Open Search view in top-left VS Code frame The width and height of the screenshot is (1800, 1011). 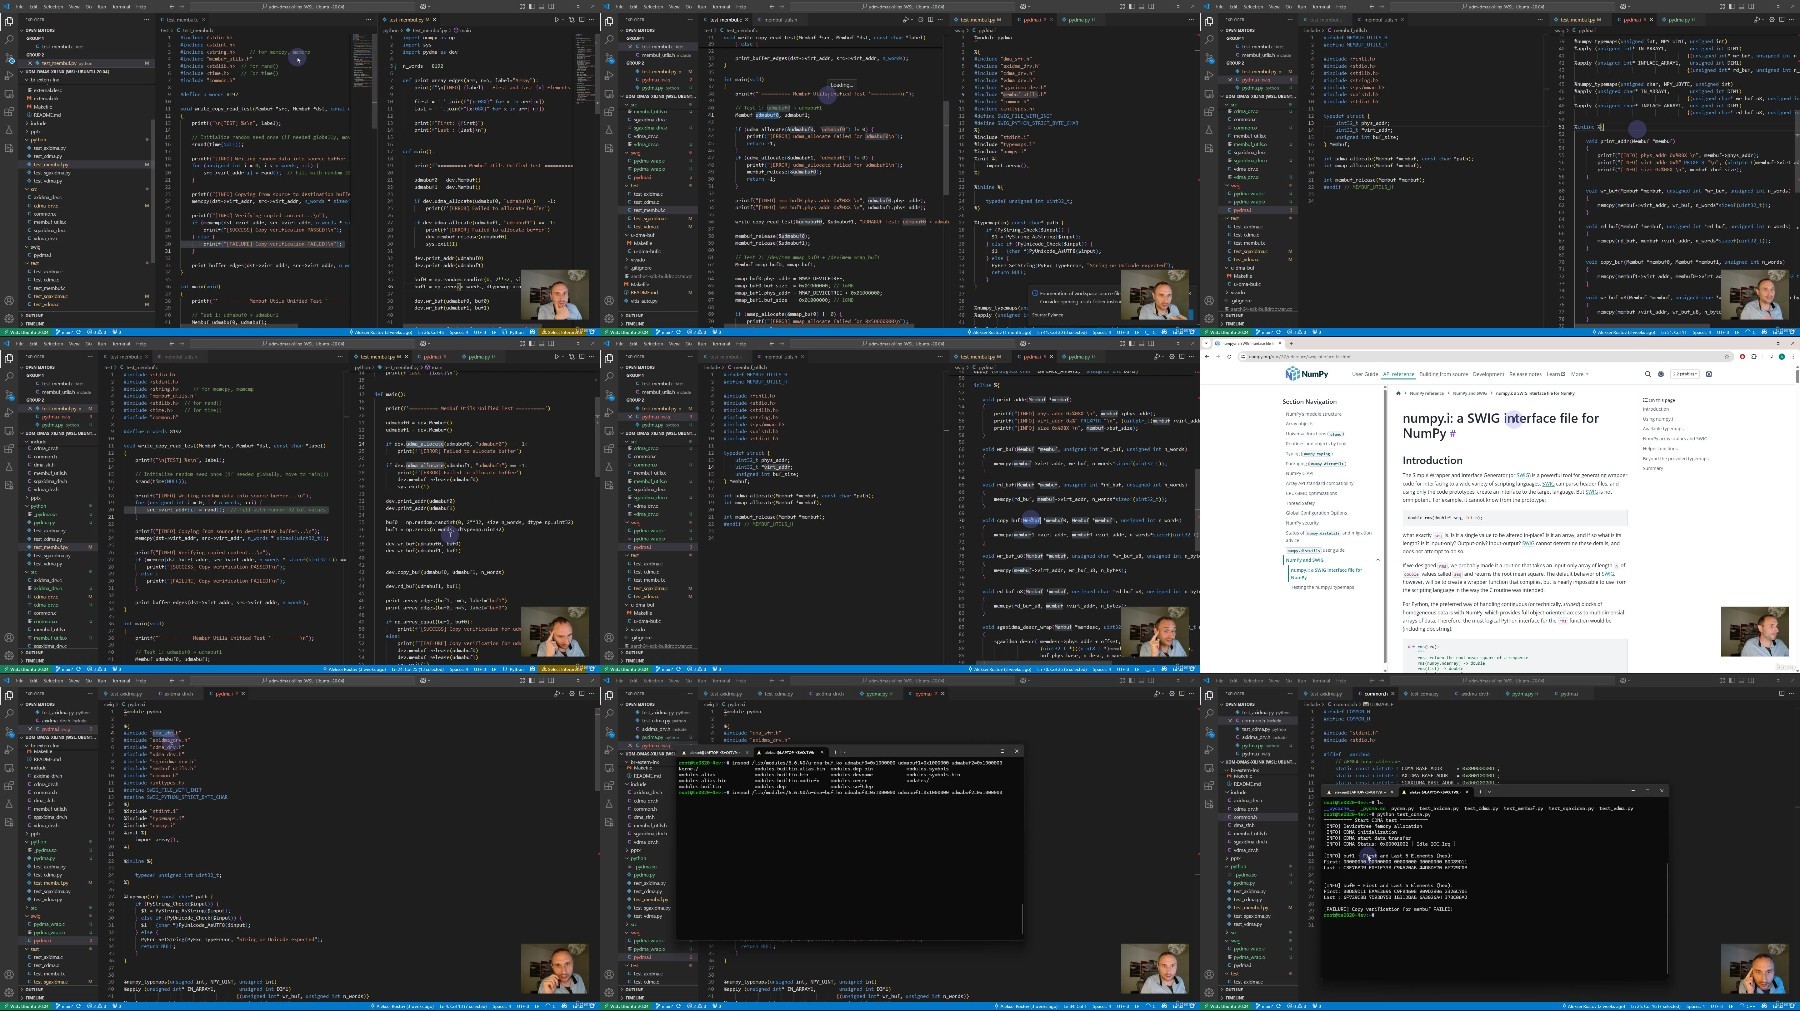tap(9, 40)
